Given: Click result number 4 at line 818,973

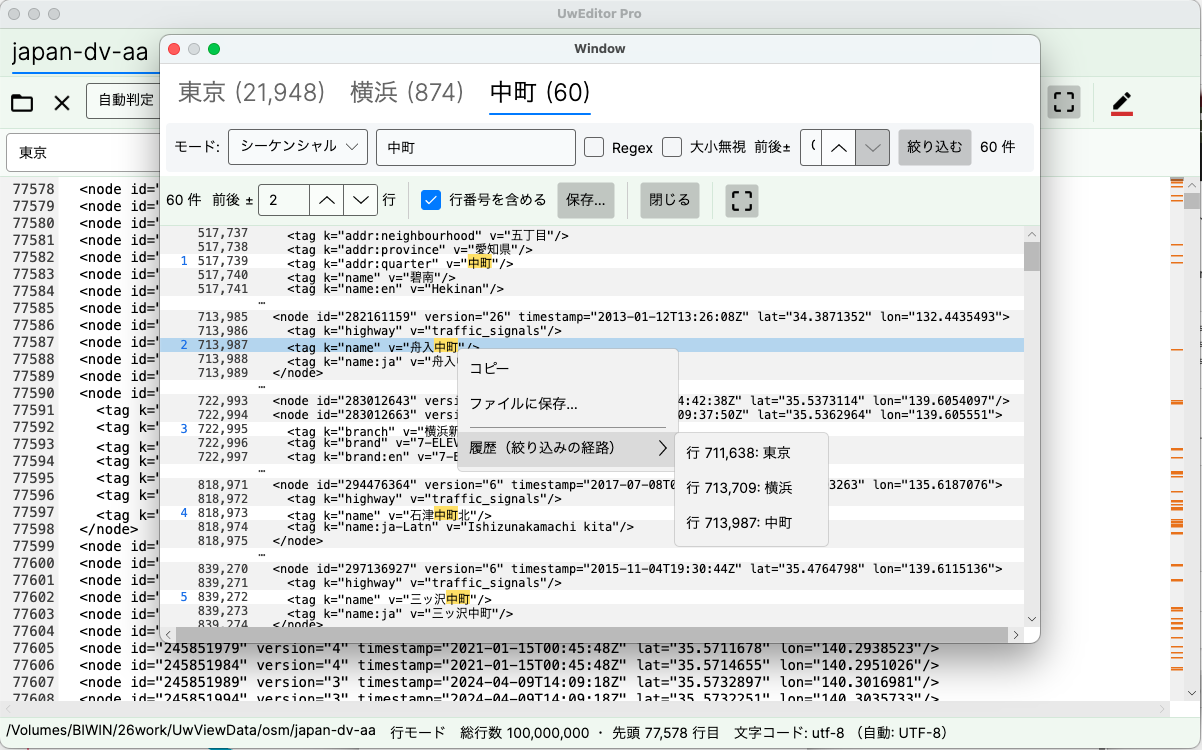Looking at the screenshot, I should pyautogui.click(x=184, y=513).
